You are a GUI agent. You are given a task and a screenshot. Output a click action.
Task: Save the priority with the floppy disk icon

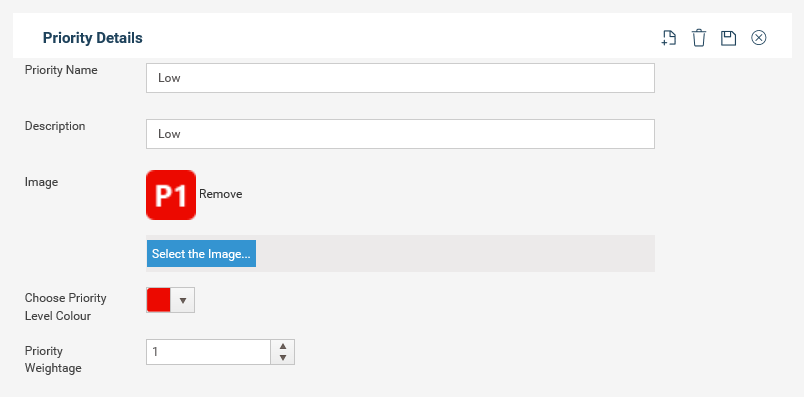[729, 38]
